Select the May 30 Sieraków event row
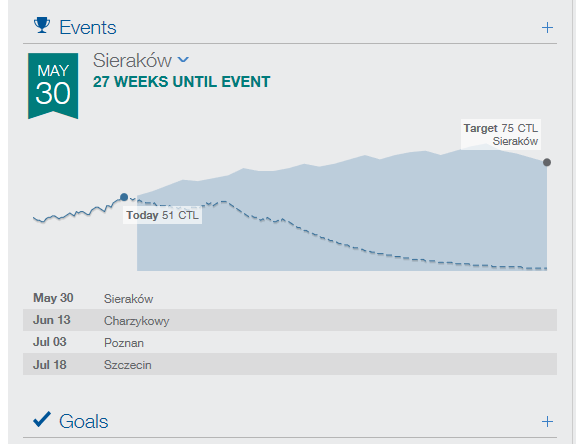 290,298
